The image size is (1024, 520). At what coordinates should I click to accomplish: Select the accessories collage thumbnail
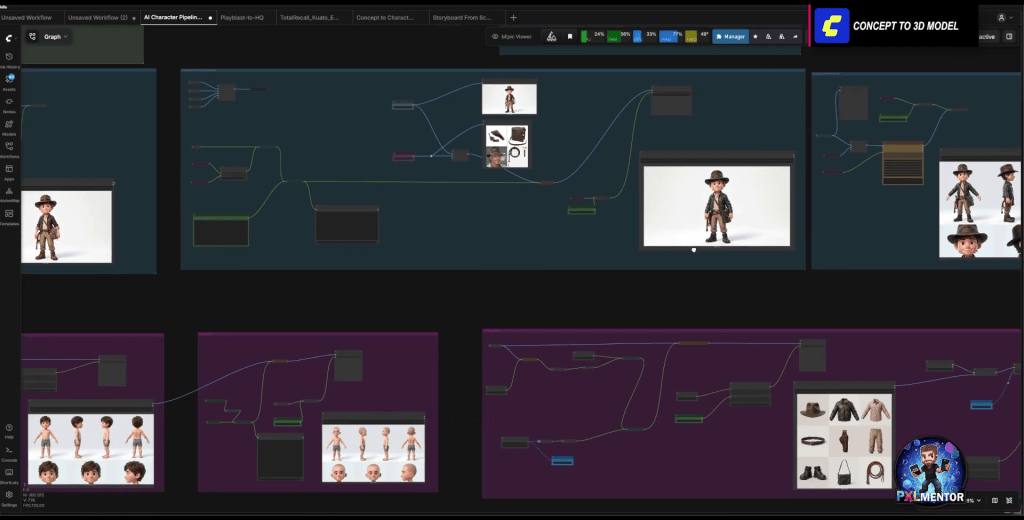click(x=507, y=146)
